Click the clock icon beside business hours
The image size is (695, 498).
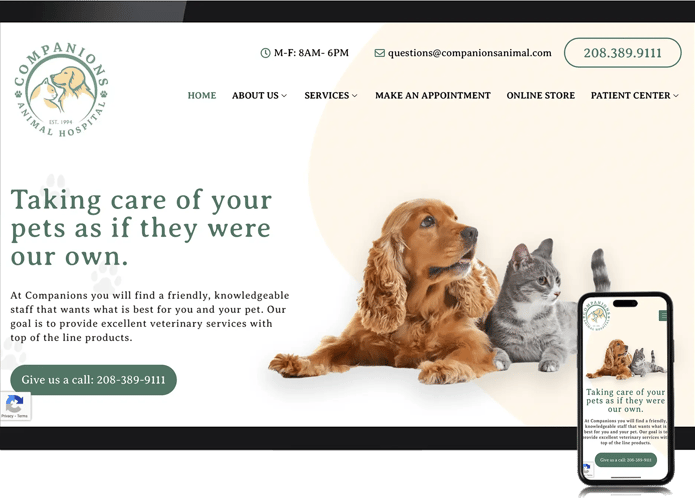(265, 53)
